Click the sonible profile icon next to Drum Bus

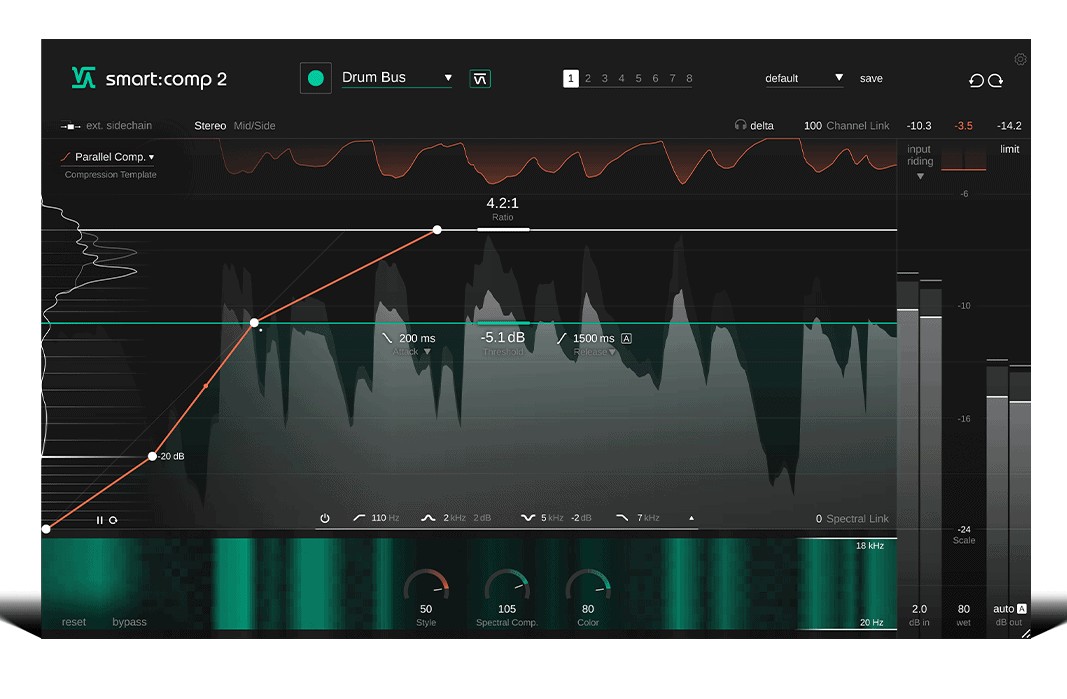click(x=480, y=79)
